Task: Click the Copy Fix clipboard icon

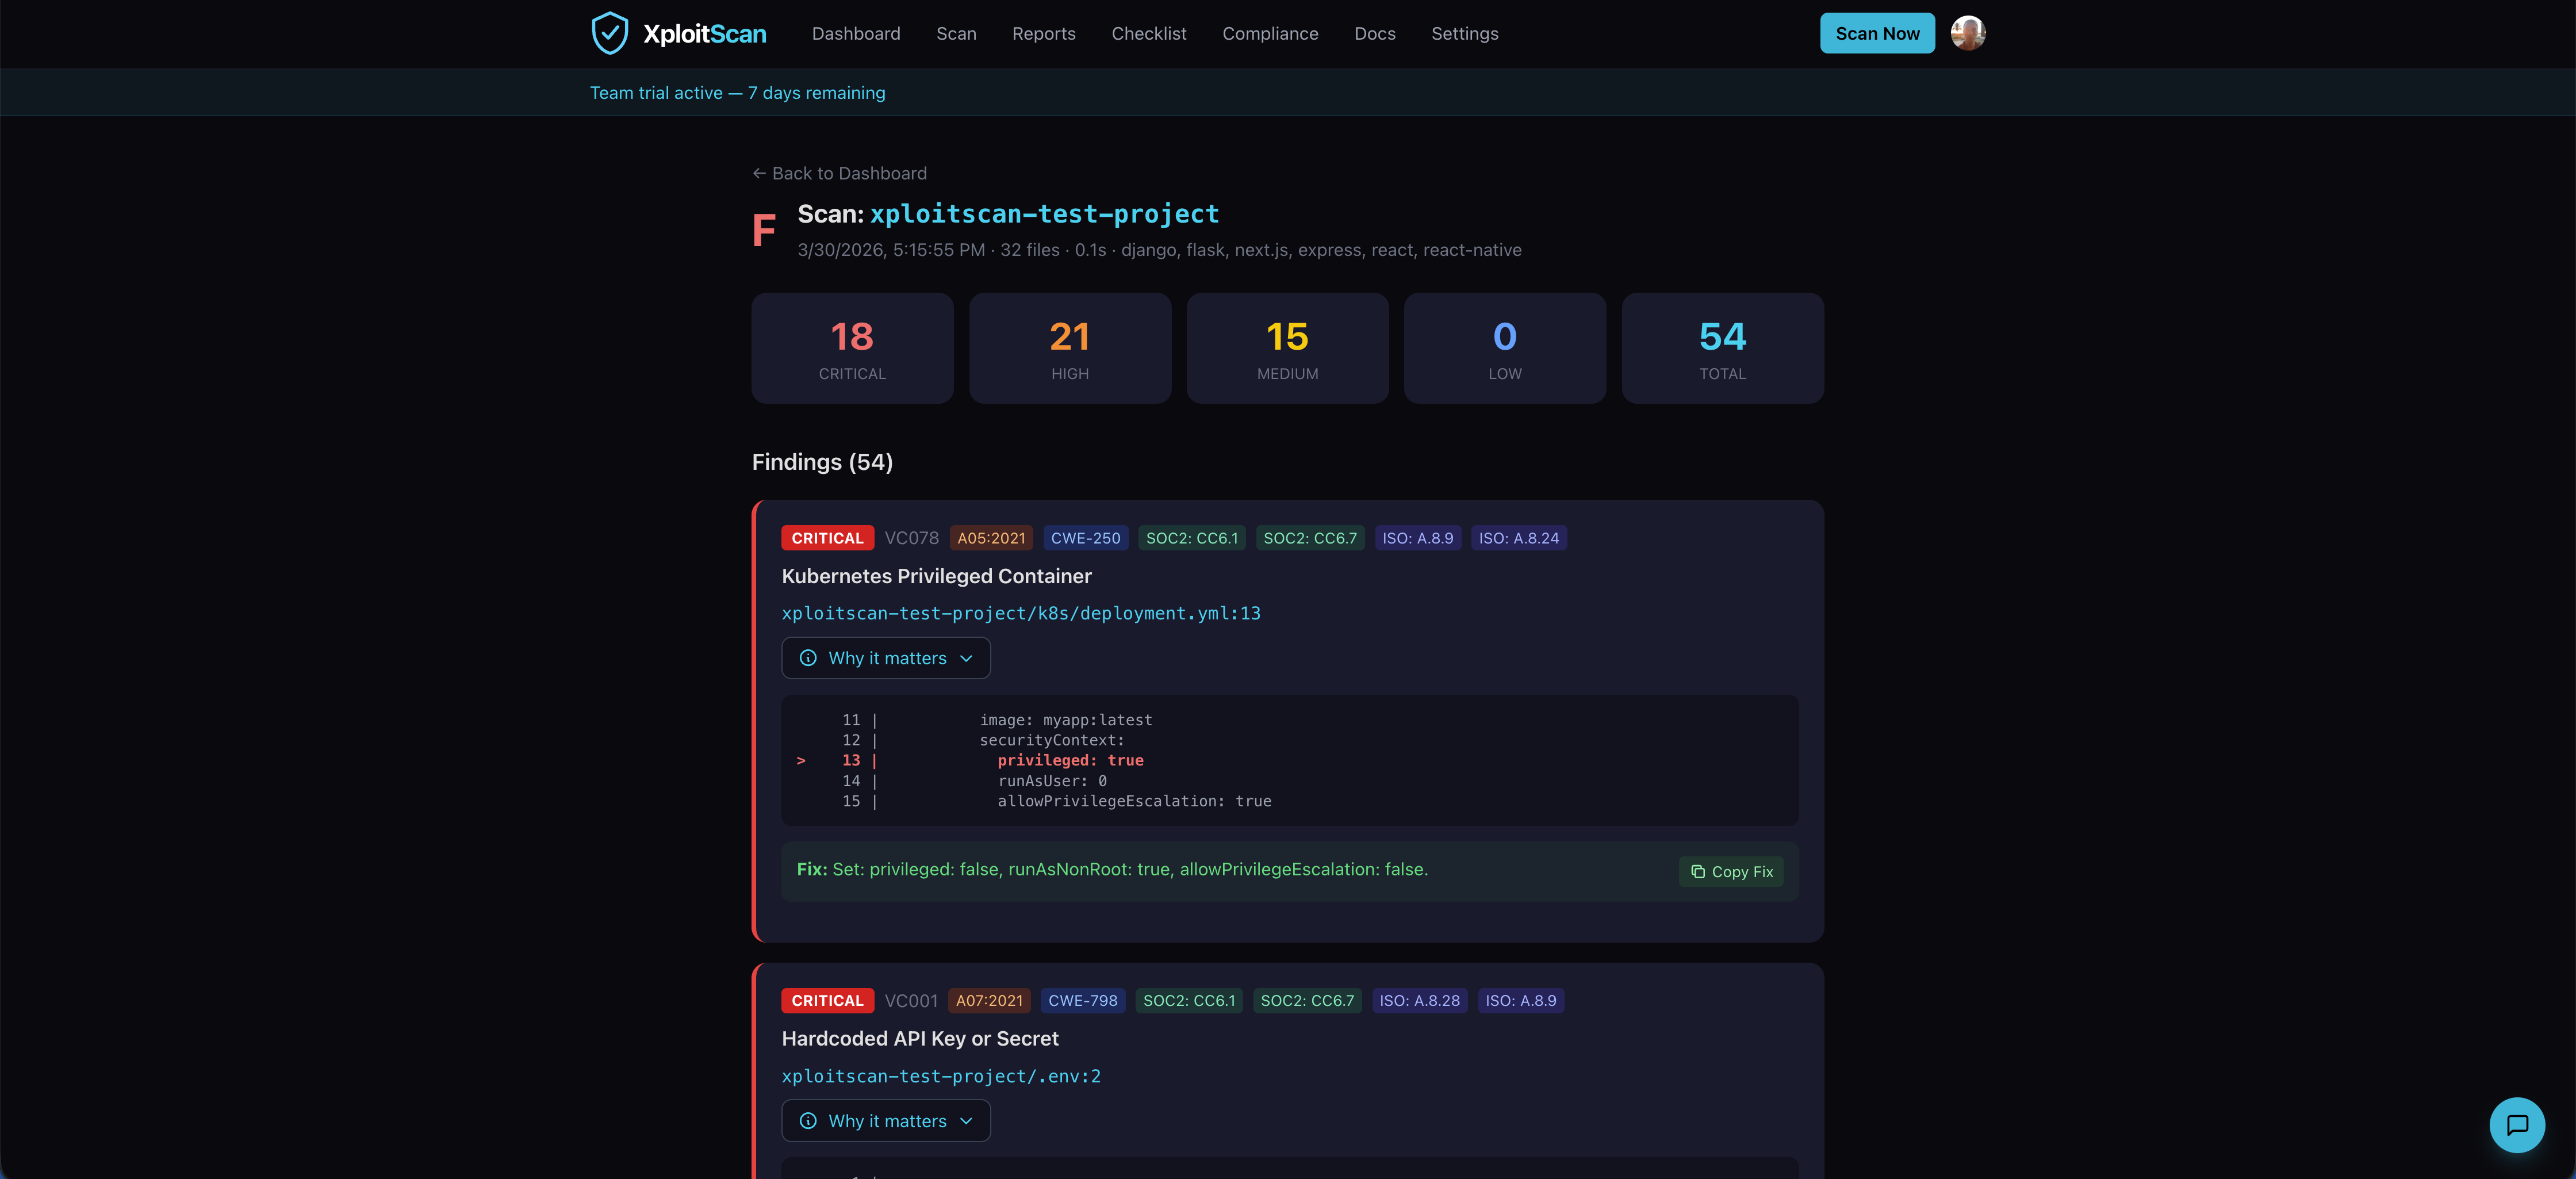Action: [1697, 872]
